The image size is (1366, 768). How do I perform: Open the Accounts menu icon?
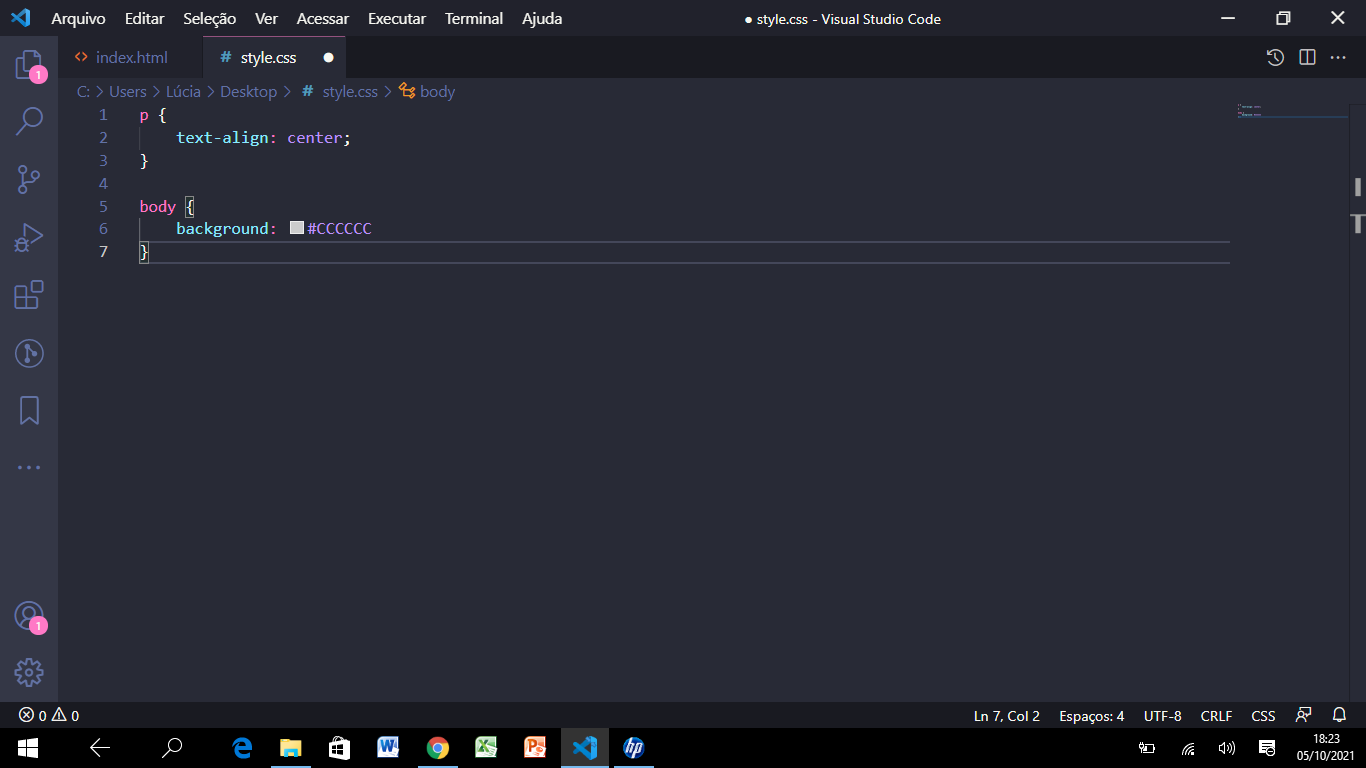(x=29, y=616)
